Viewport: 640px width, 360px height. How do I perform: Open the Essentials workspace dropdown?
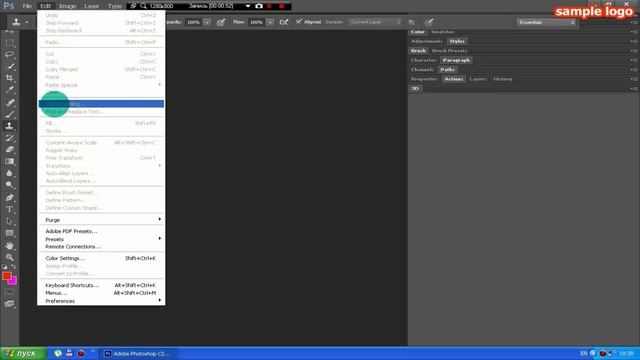tap(547, 22)
